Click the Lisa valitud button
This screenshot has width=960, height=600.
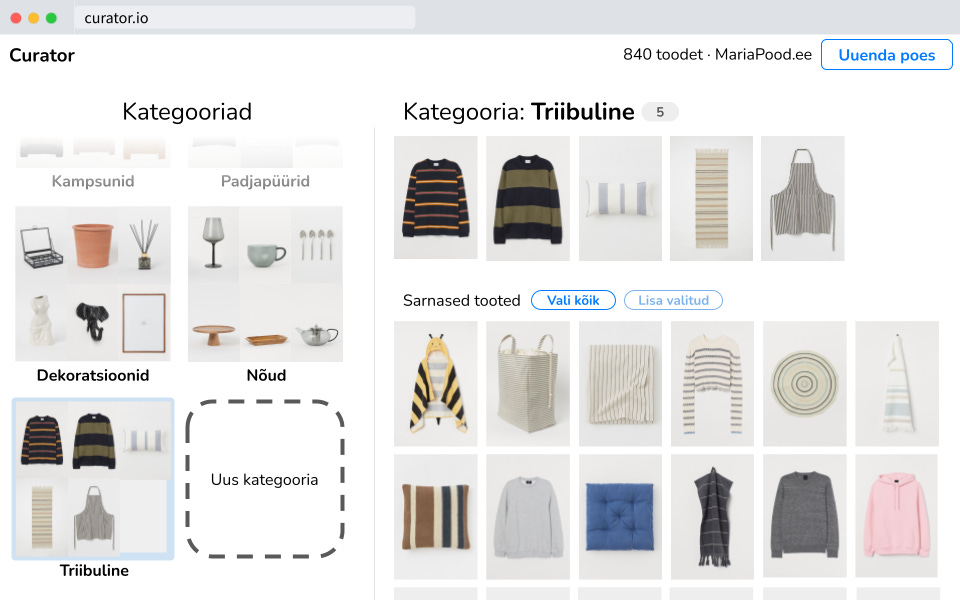(672, 300)
